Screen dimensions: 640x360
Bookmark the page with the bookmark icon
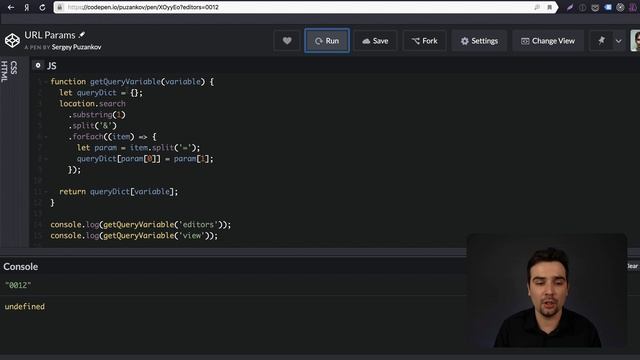(550, 7)
